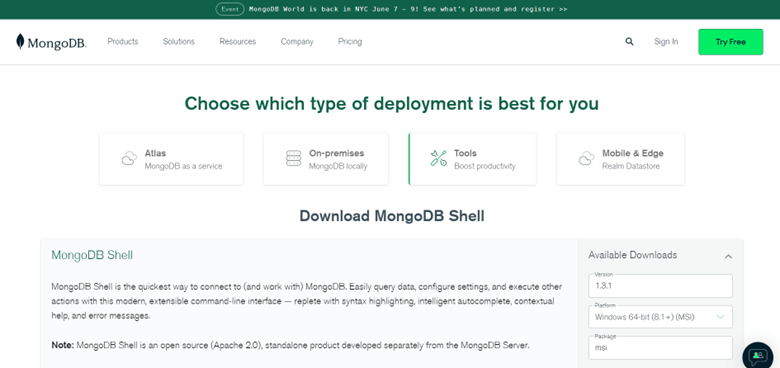
Task: Open the Solutions menu
Action: (179, 42)
